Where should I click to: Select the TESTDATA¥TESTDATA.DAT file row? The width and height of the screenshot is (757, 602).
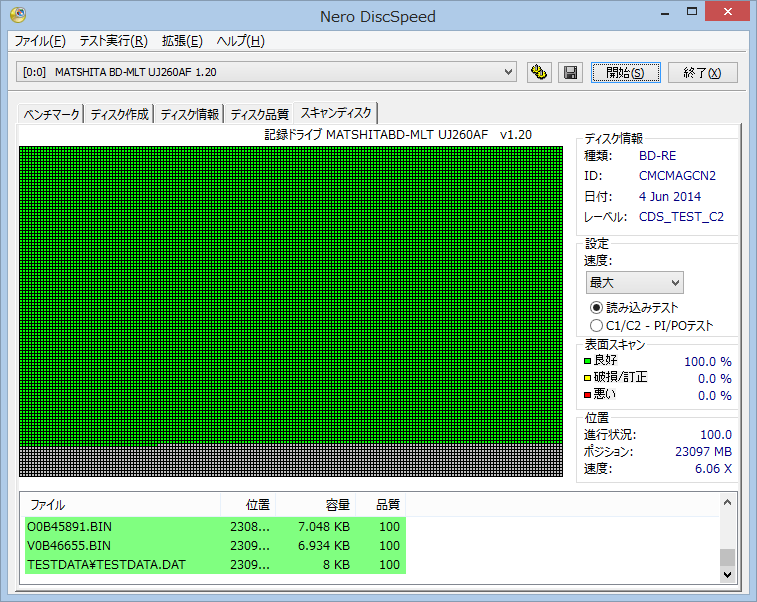tap(215, 564)
